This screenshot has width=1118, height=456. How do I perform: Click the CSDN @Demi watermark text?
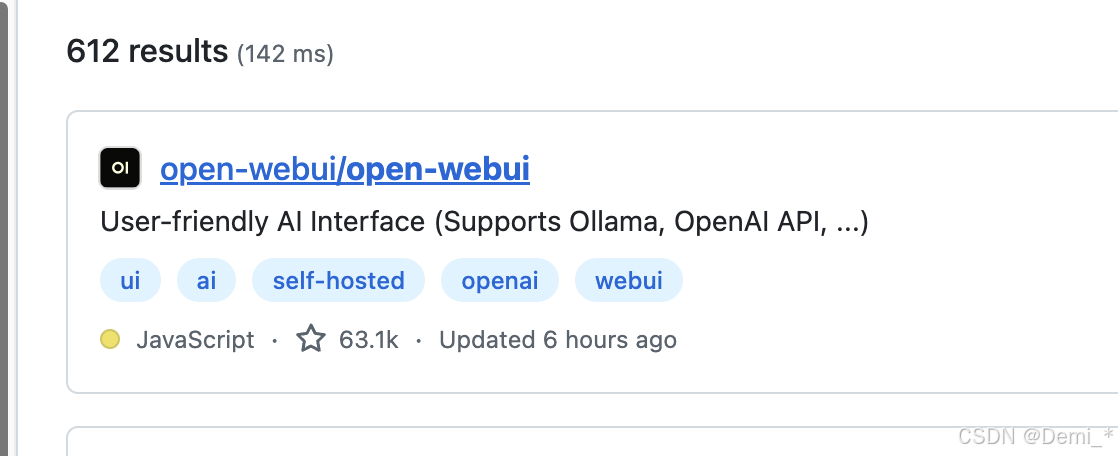(x=1034, y=437)
